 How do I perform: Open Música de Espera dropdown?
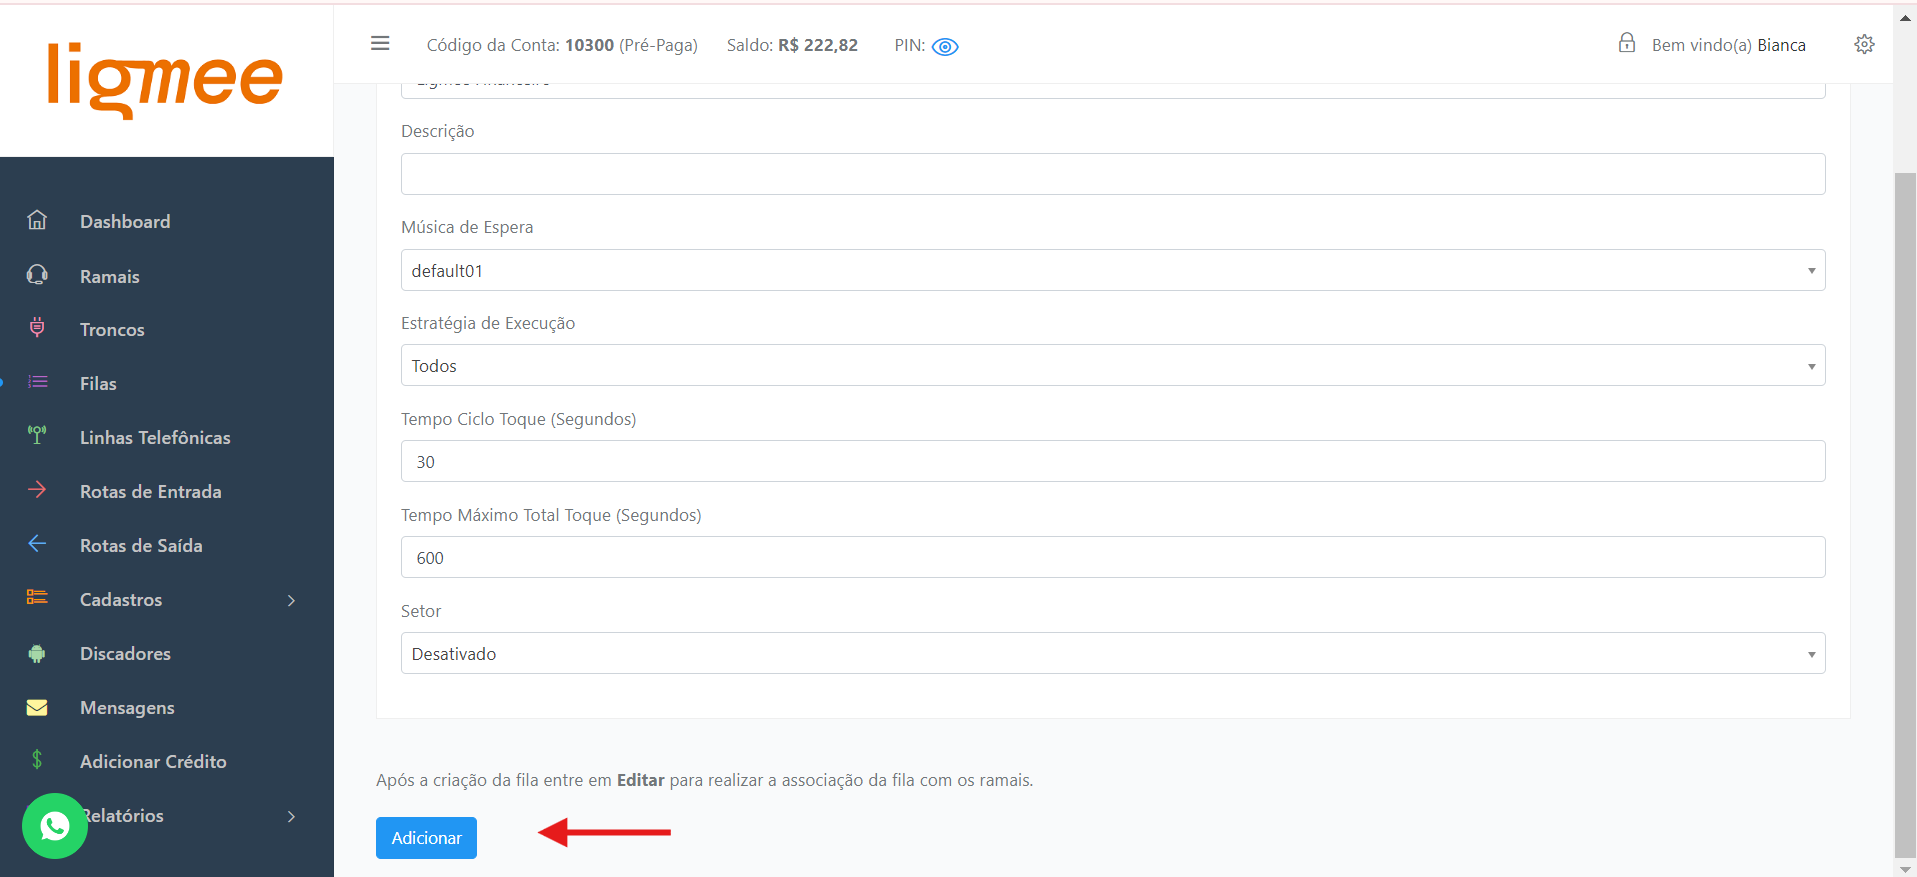[x=1112, y=271]
